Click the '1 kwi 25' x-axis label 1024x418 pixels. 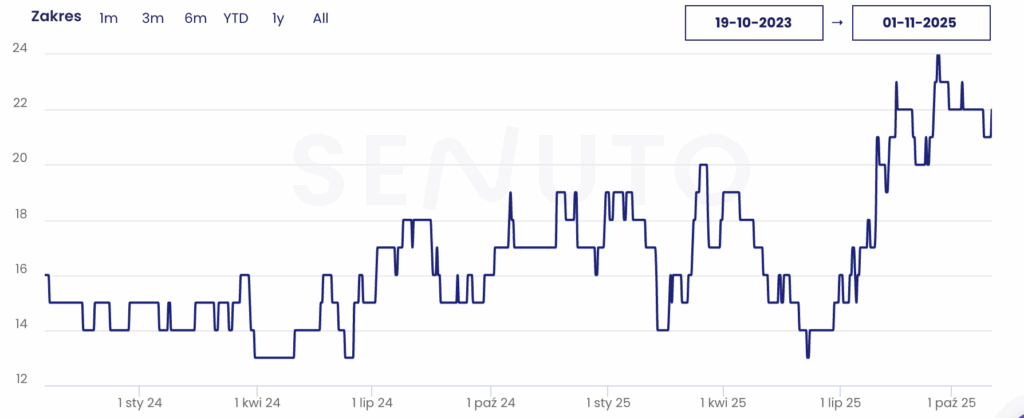pos(723,403)
